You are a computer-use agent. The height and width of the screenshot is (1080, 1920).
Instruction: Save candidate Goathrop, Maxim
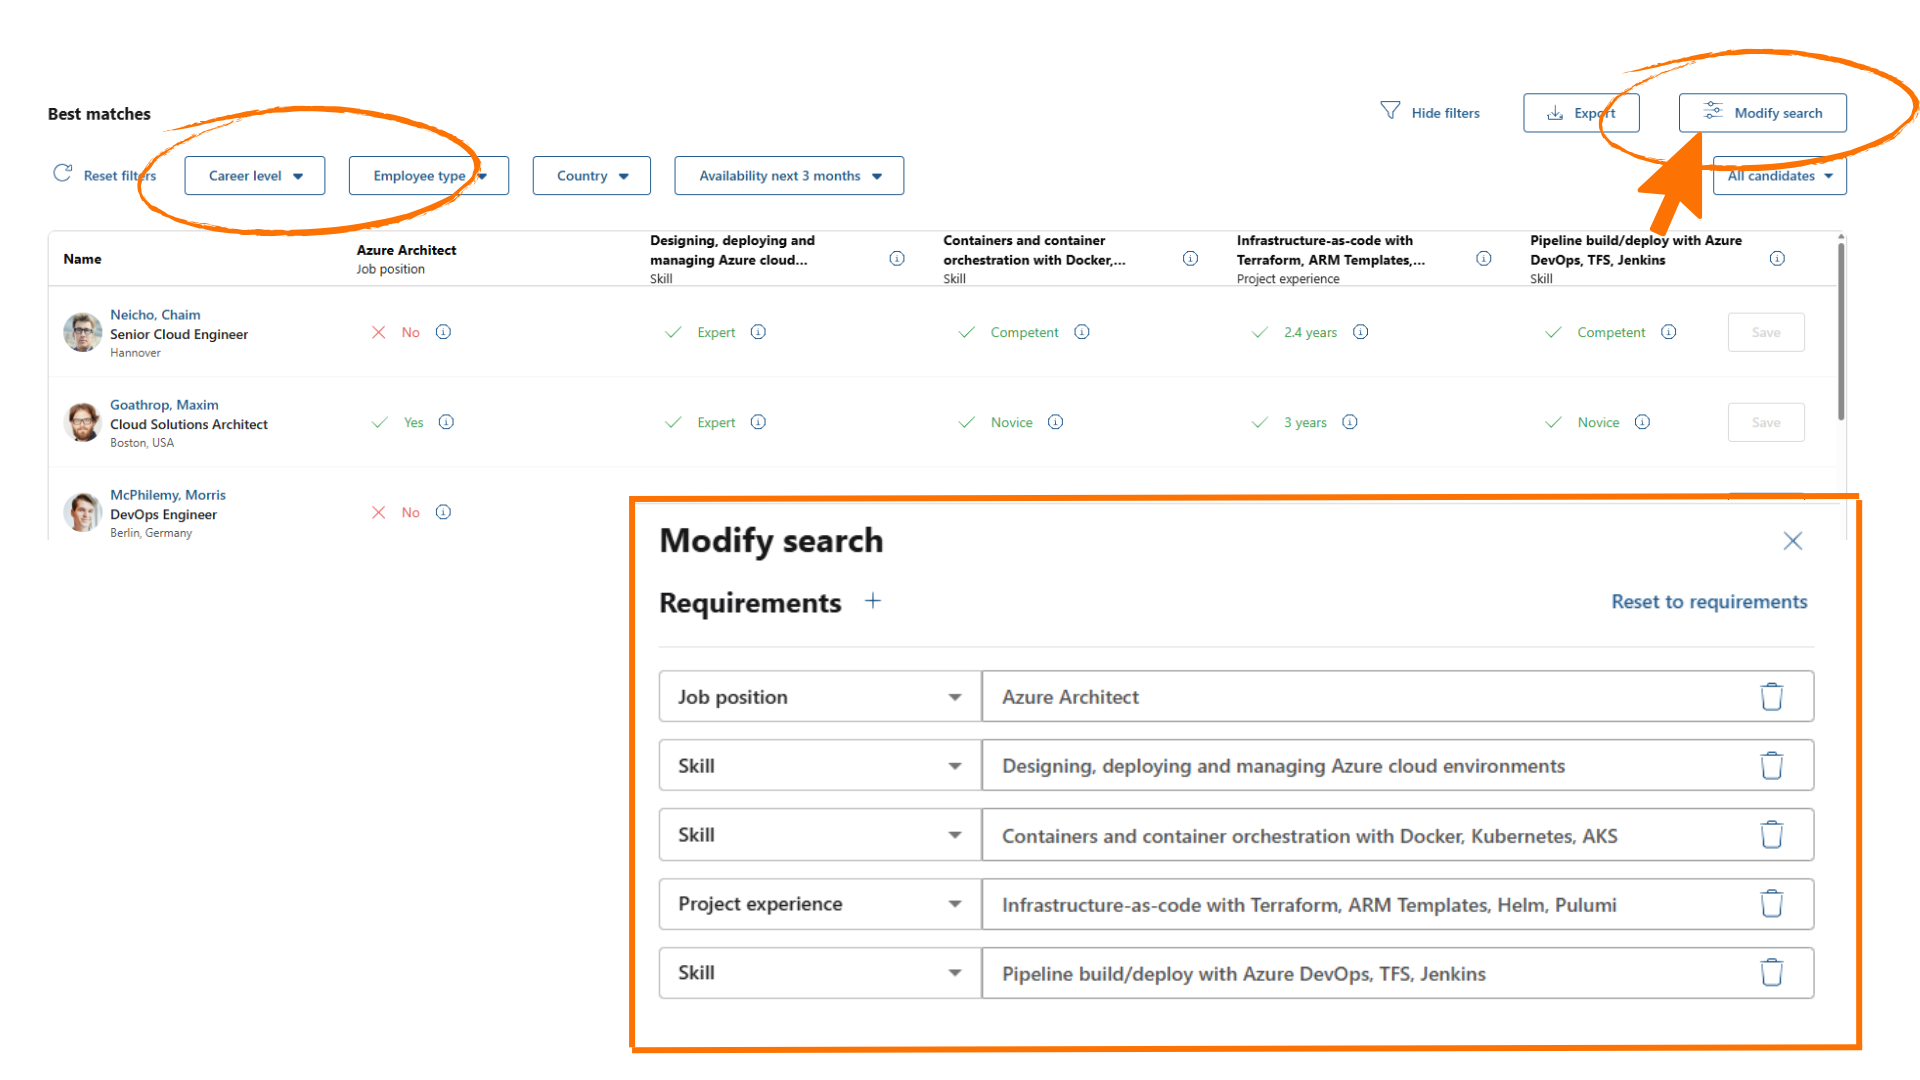1766,422
